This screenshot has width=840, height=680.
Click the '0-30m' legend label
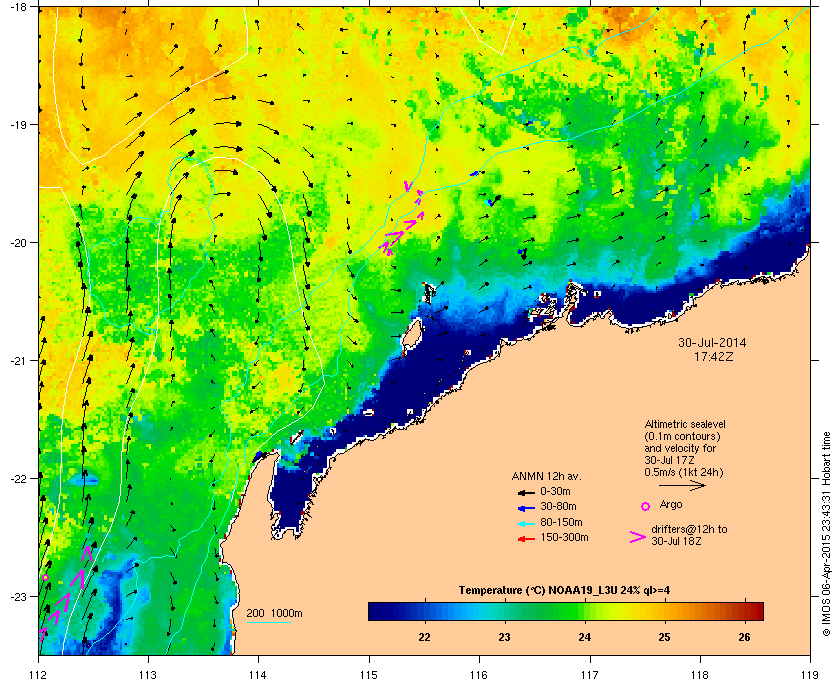point(555,491)
